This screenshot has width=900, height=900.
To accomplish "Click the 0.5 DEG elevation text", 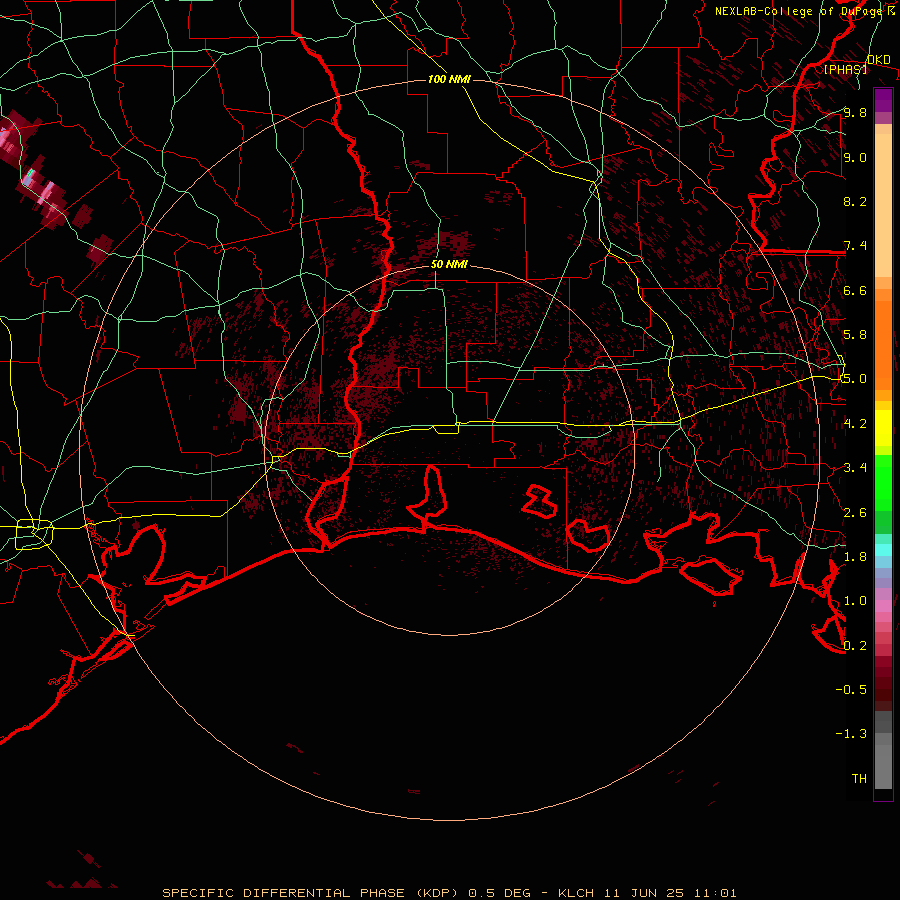I will point(499,893).
